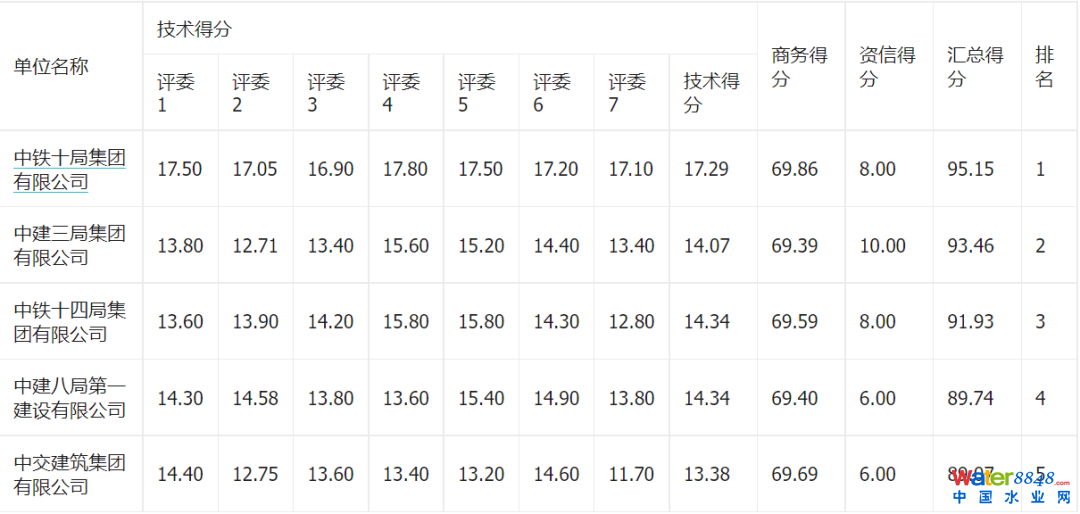Click the 中建三局集团有限公司 row name
The height and width of the screenshot is (514, 1080).
point(70,245)
